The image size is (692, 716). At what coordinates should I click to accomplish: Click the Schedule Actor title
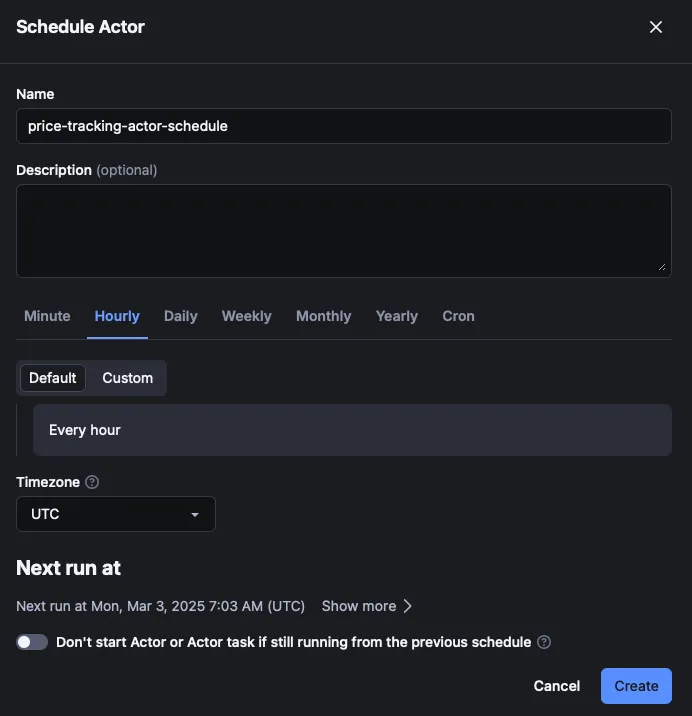pos(80,27)
